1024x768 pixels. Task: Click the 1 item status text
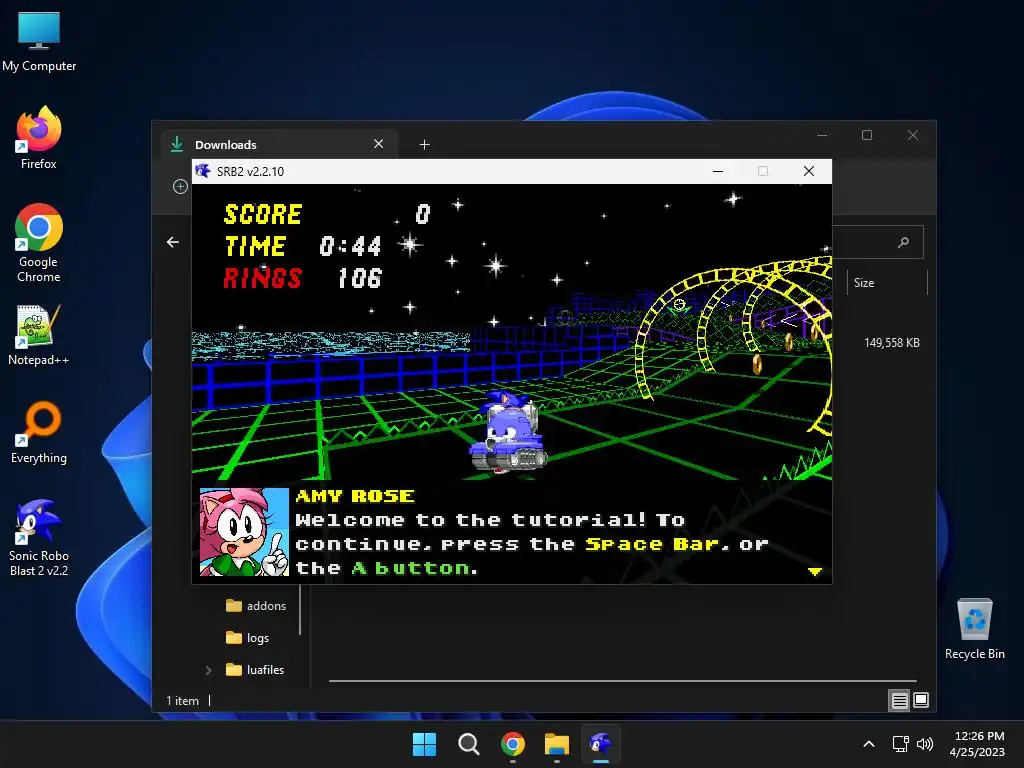click(x=182, y=701)
